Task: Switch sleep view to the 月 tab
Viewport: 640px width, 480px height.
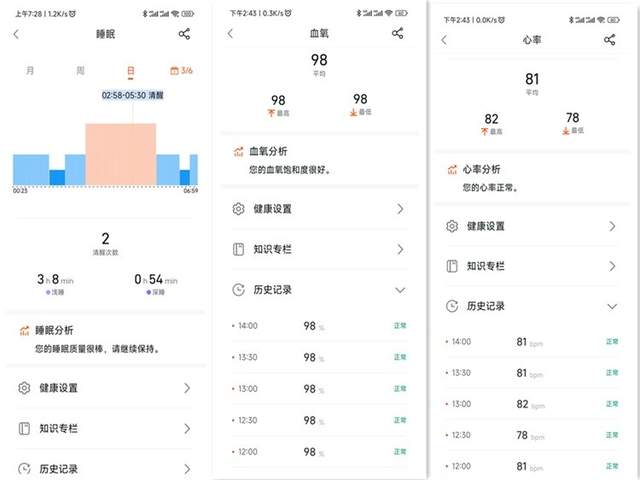Action: click(30, 71)
